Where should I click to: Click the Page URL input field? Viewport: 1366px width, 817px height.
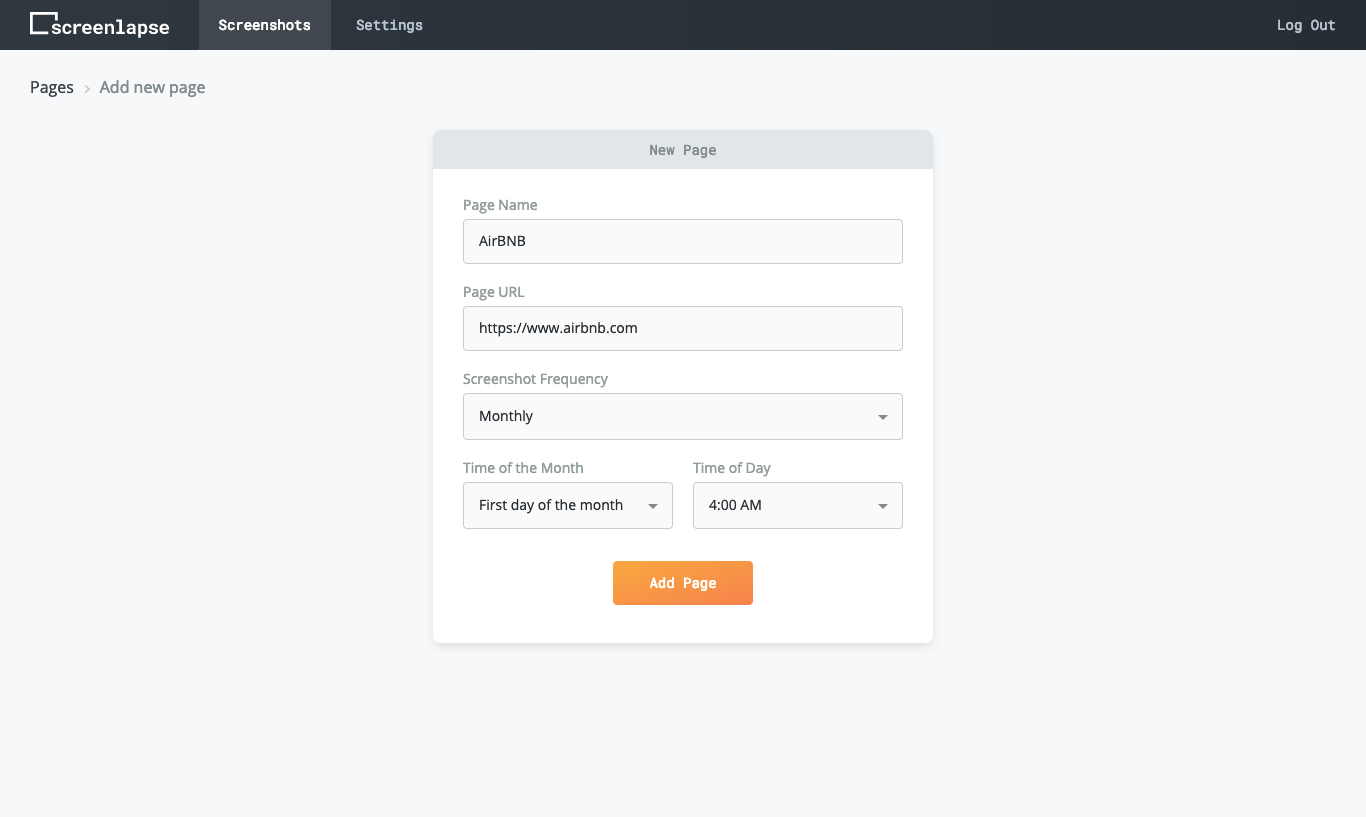click(x=683, y=328)
